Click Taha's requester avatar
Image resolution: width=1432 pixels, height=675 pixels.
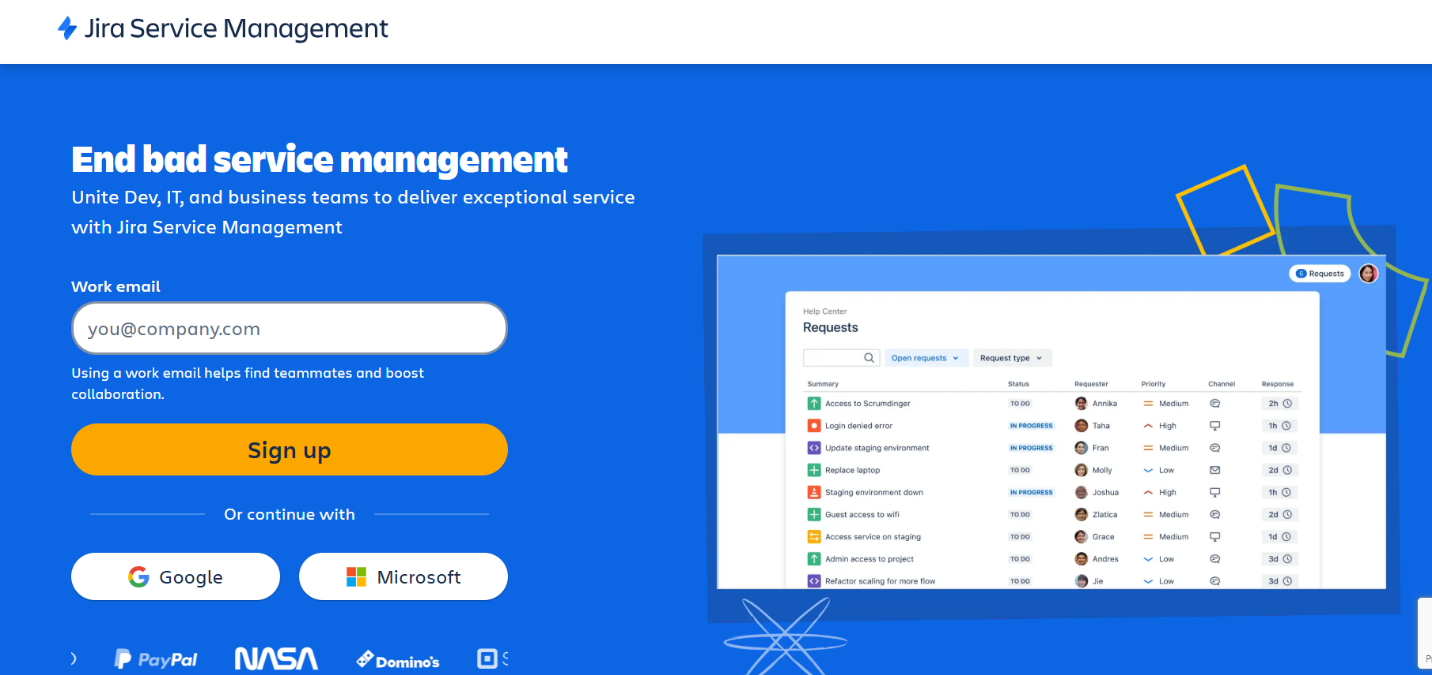coord(1081,425)
